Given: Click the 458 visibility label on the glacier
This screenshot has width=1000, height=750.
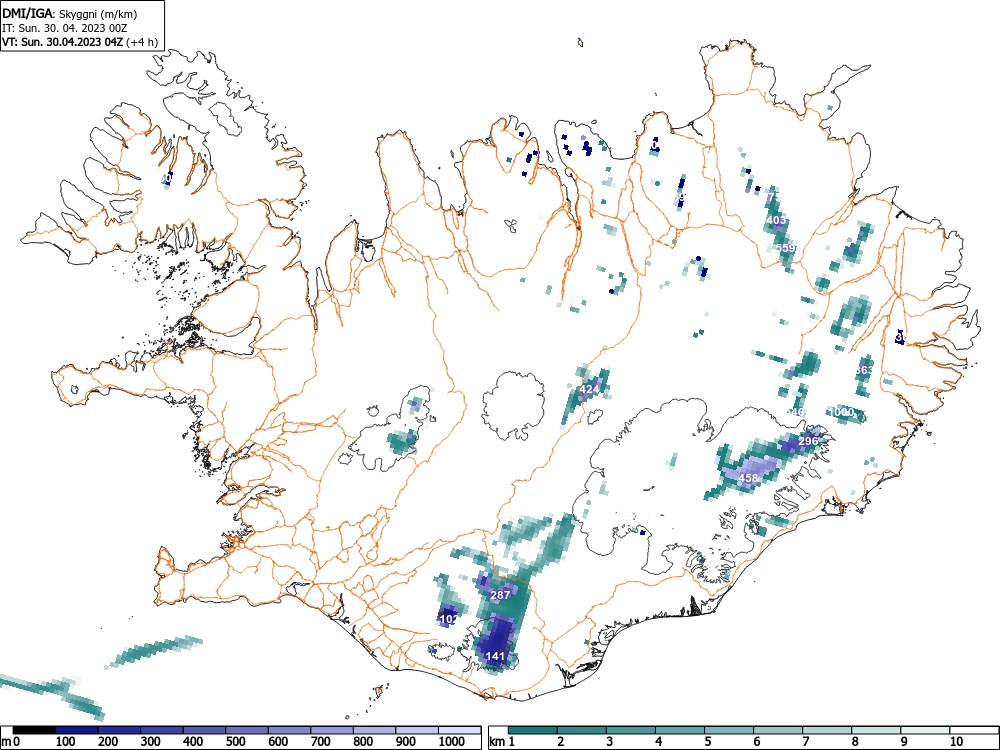Looking at the screenshot, I should (748, 478).
